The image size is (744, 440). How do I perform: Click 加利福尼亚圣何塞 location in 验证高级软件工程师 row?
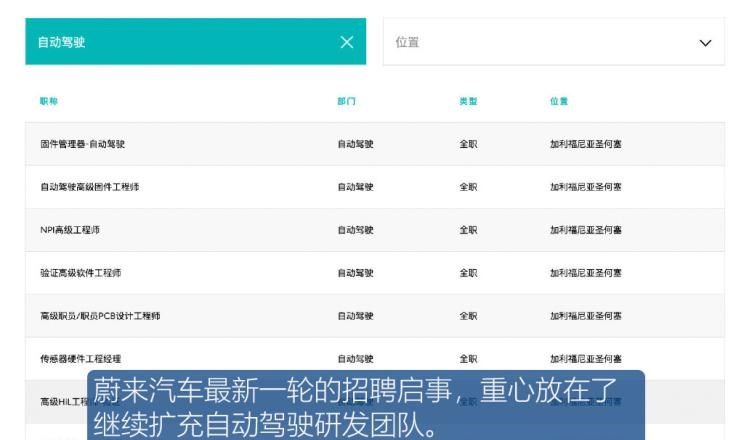(x=586, y=273)
